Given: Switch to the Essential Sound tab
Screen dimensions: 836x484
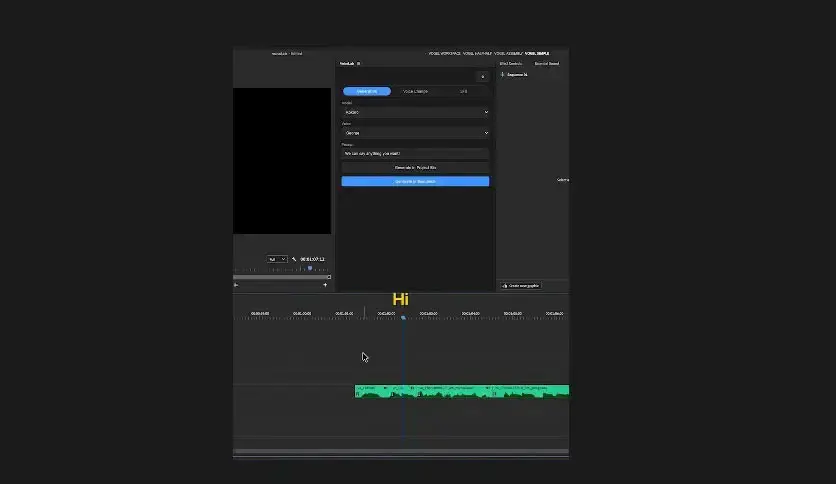Looking at the screenshot, I should [x=546, y=63].
